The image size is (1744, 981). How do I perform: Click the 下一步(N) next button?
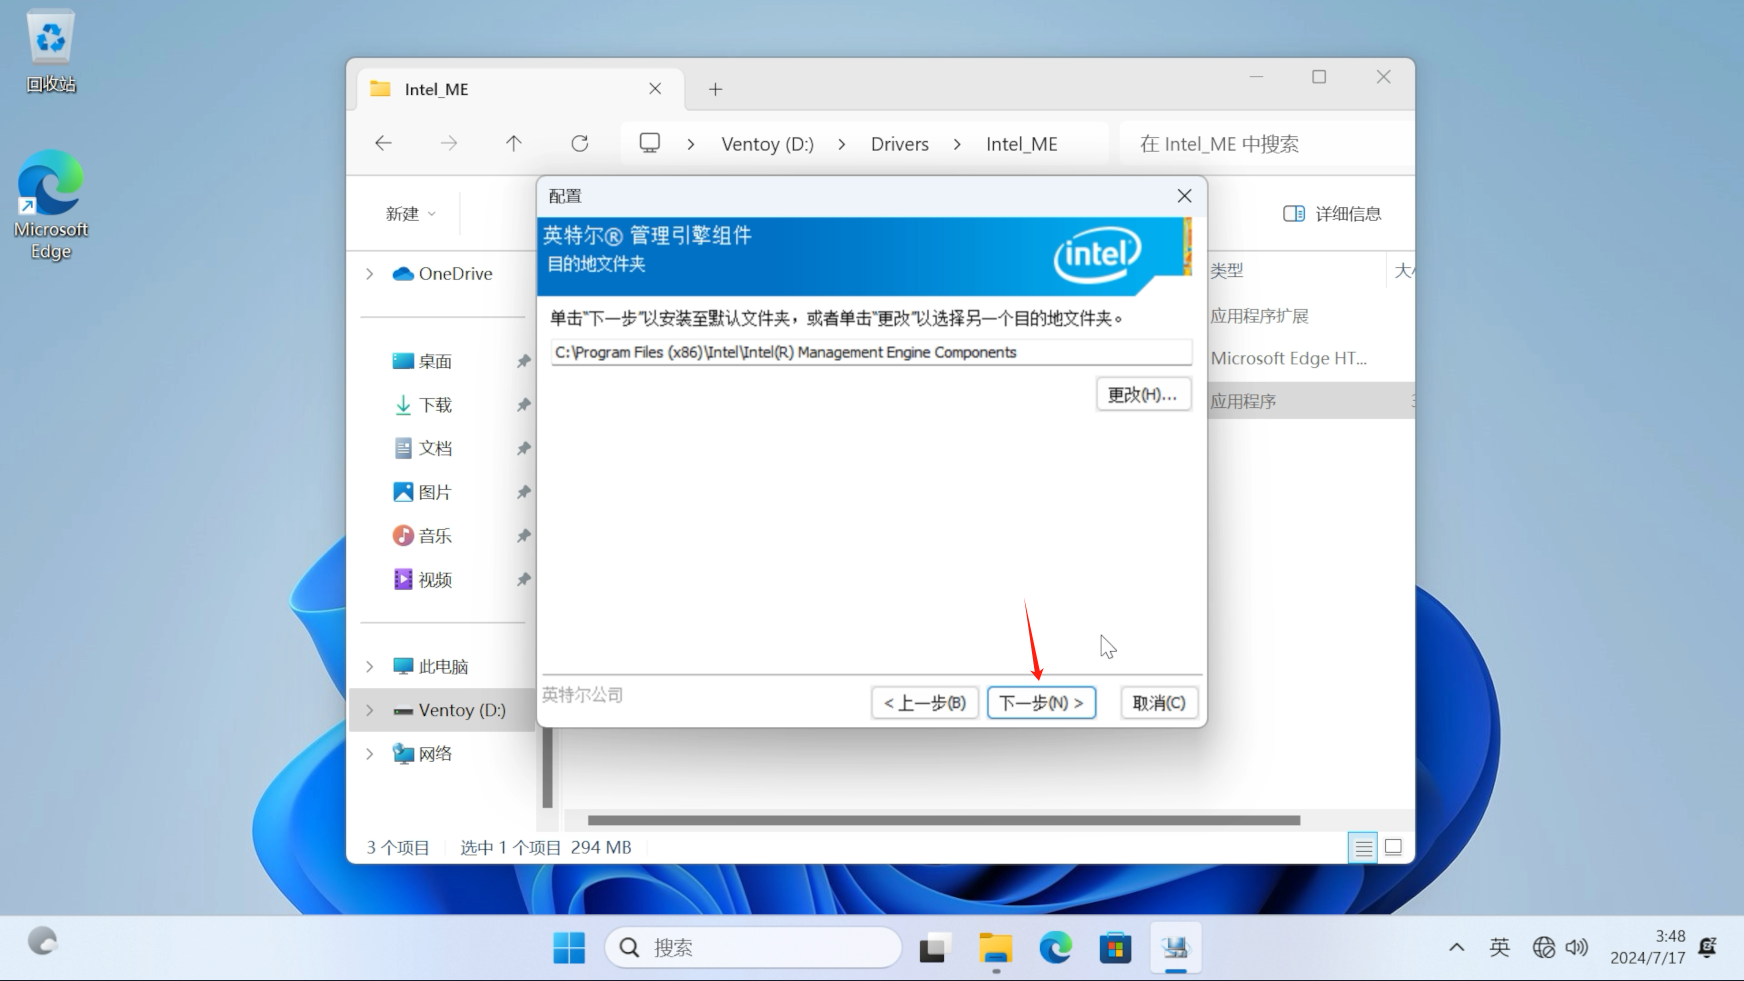(1041, 703)
